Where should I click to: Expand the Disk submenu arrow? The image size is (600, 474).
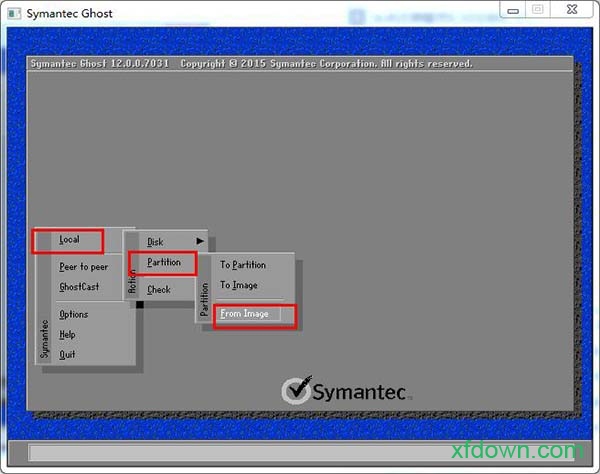[x=199, y=241]
